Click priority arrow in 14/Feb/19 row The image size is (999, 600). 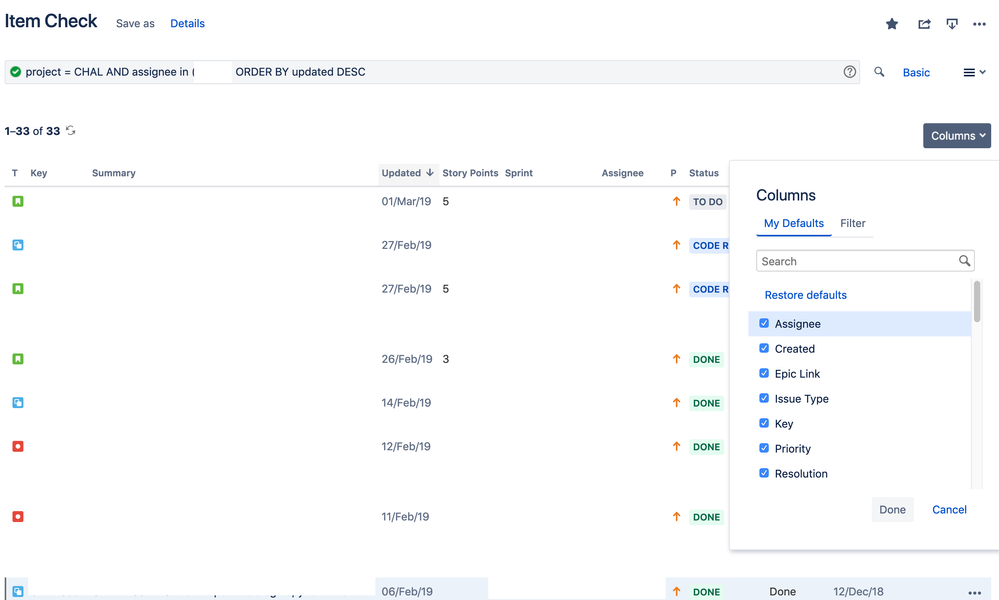[676, 403]
